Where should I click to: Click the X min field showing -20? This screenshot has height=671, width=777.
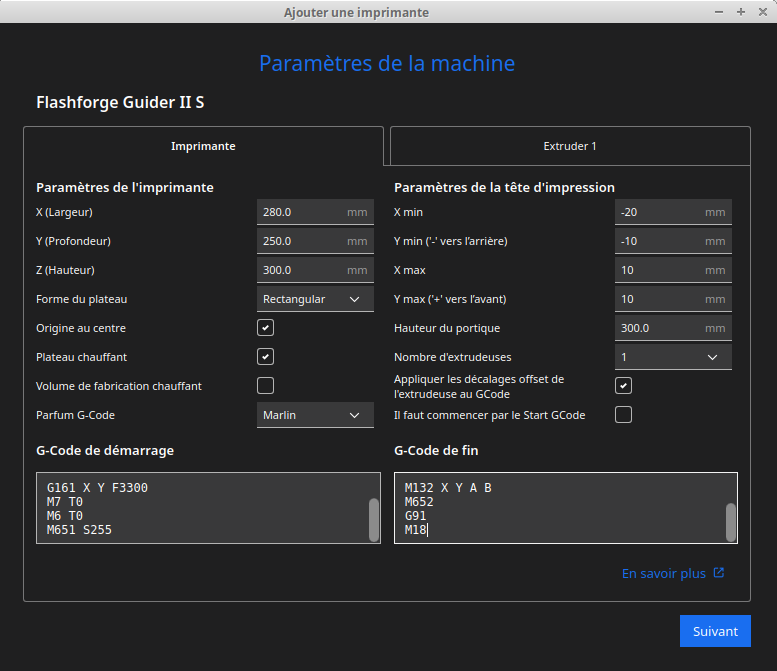(x=673, y=212)
